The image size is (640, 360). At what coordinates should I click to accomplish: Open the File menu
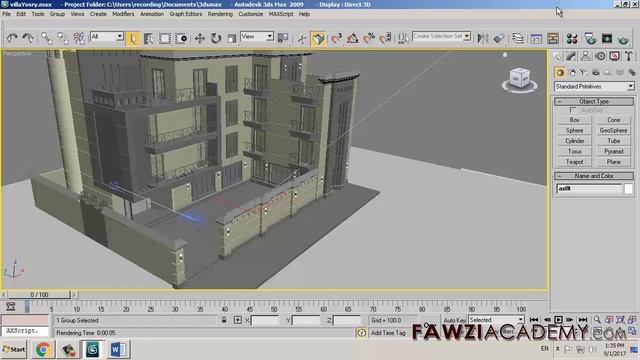tap(7, 14)
